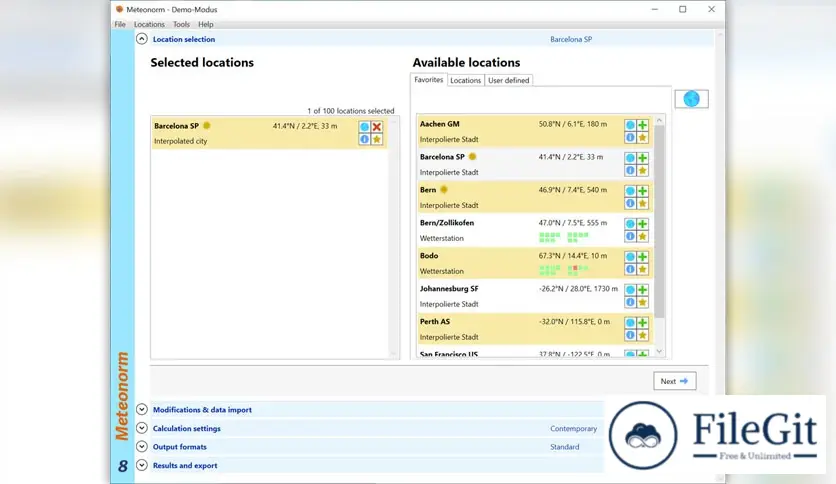Show info for selected Barcelona SP location
The width and height of the screenshot is (836, 484).
click(365, 139)
